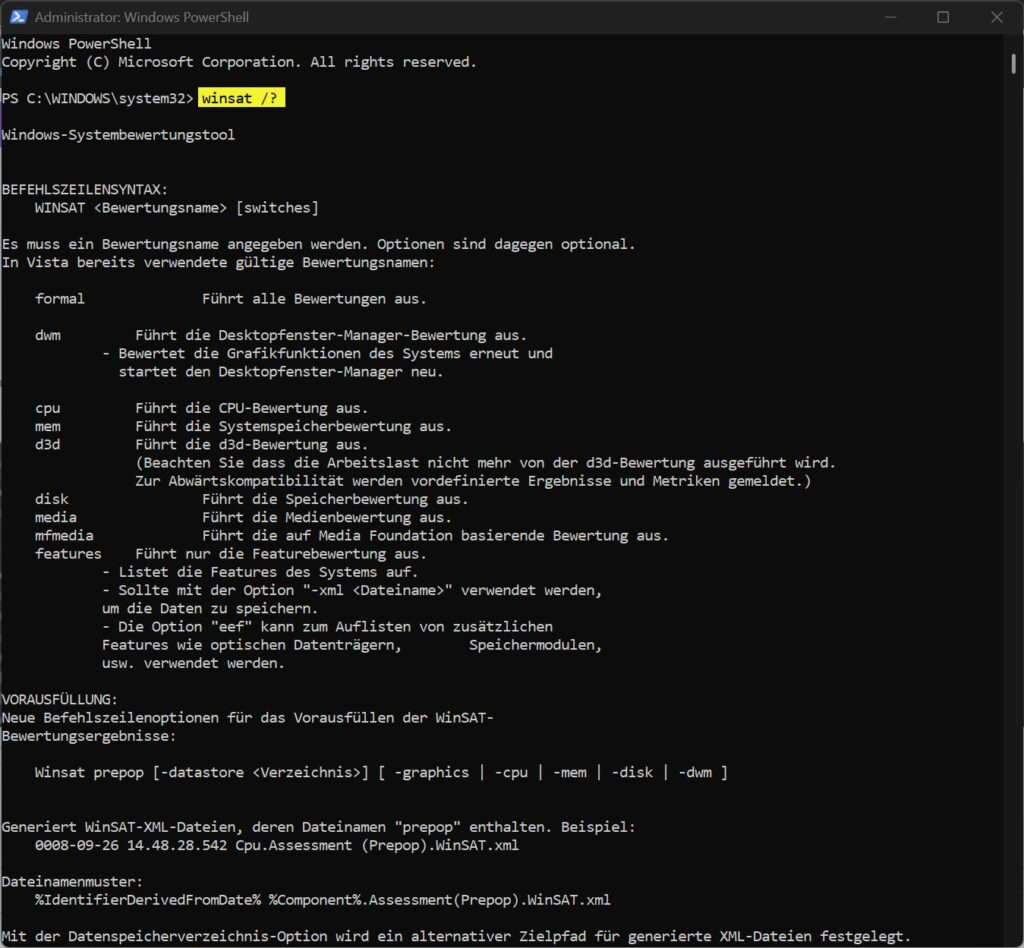Click '%IdentifierDerivedFromDate%' pattern text
Image resolution: width=1024 pixels, height=948 pixels.
[x=148, y=900]
